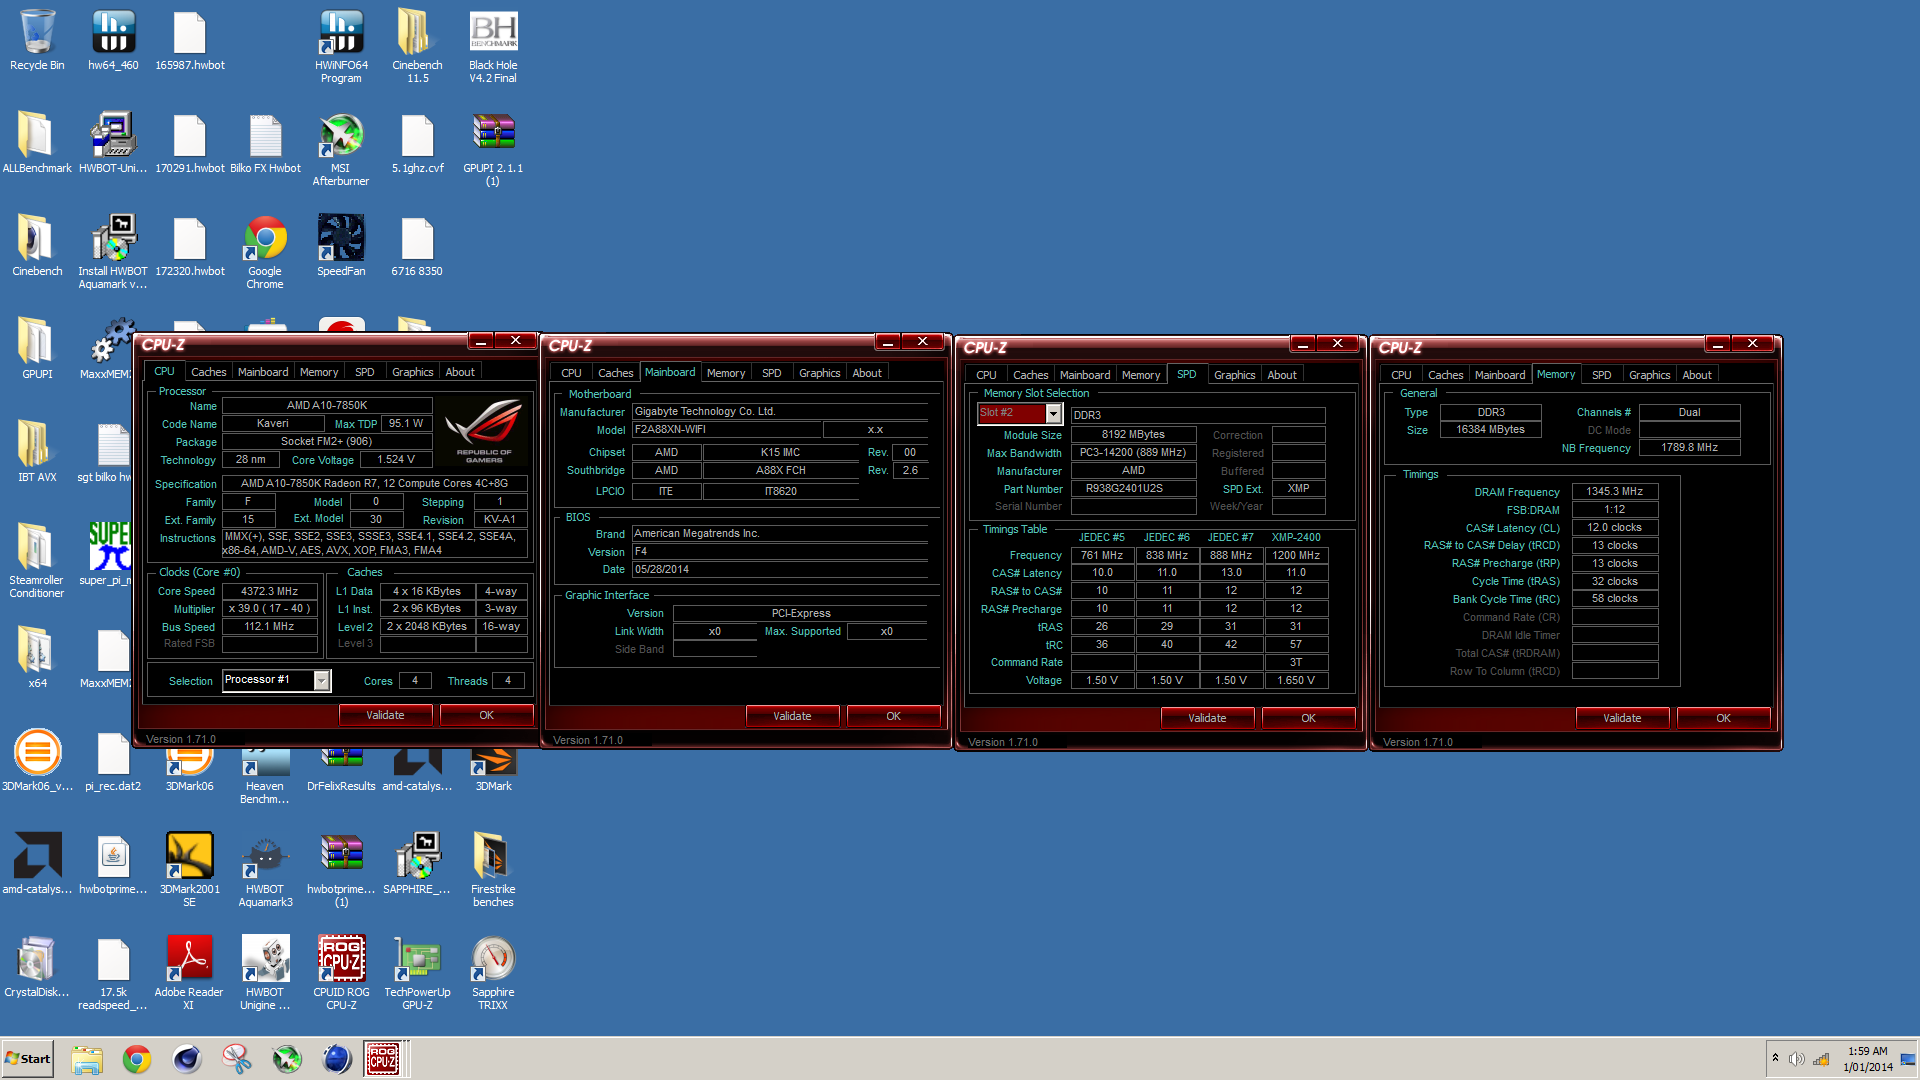This screenshot has height=1080, width=1920.
Task: Open HWBOT Unigine desktop icon
Action: 265,973
